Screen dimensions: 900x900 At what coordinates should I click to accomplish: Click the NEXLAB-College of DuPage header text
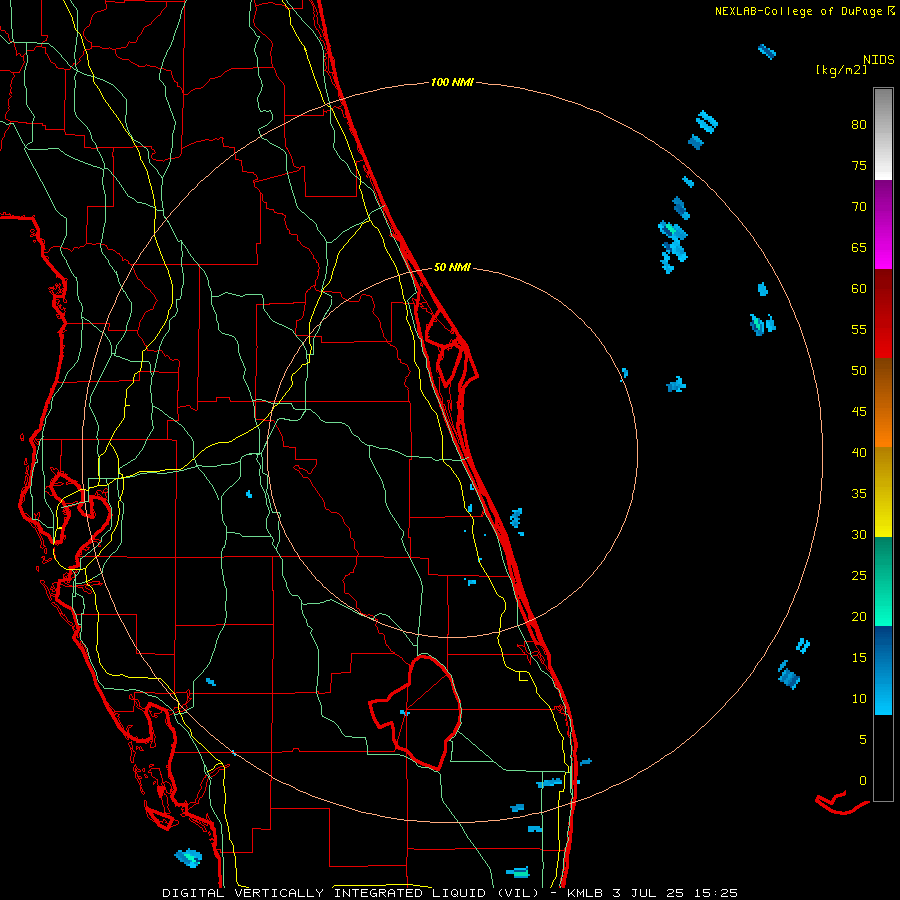click(798, 11)
